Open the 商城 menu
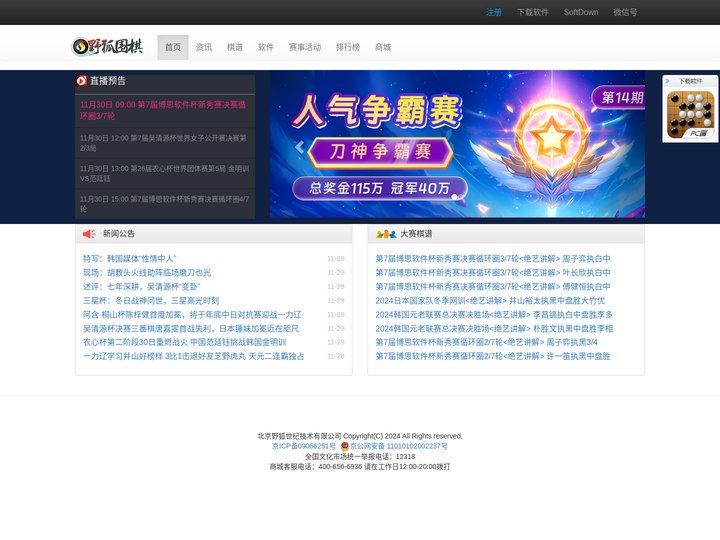Viewport: 720px width, 540px height. [382, 47]
